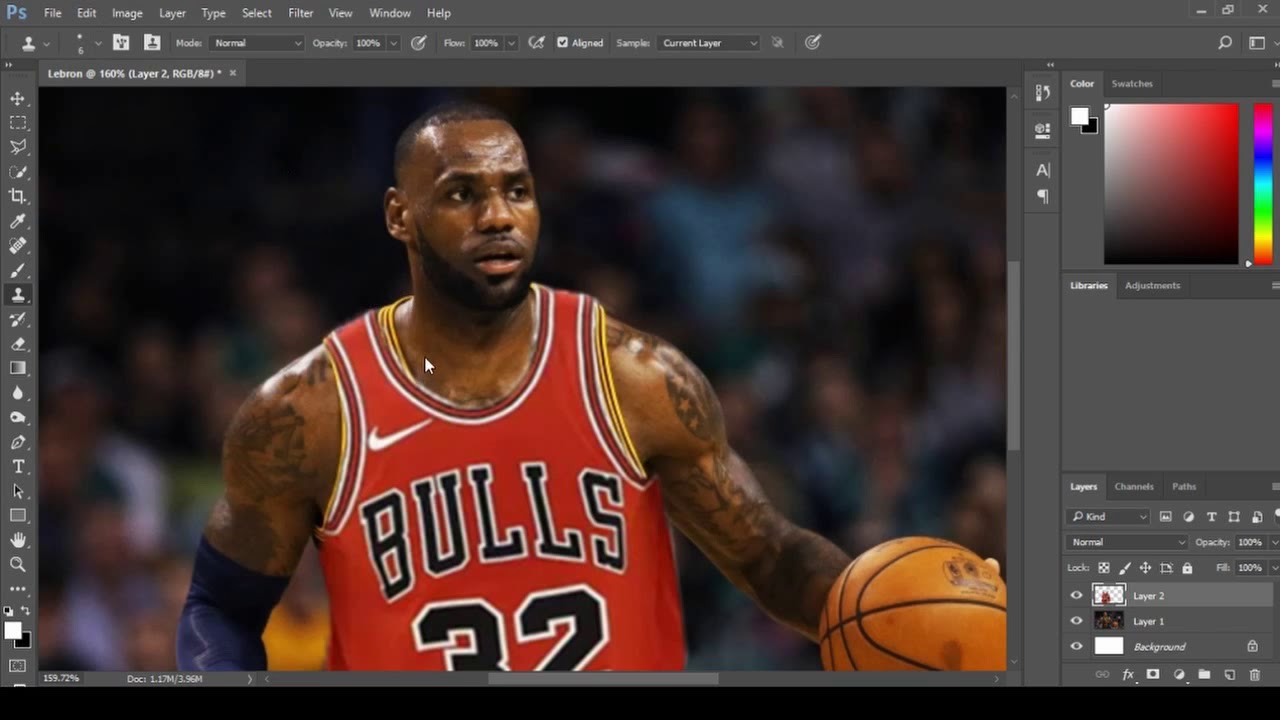Image resolution: width=1280 pixels, height=720 pixels.
Task: Click the hue slider strip
Action: tap(1263, 183)
